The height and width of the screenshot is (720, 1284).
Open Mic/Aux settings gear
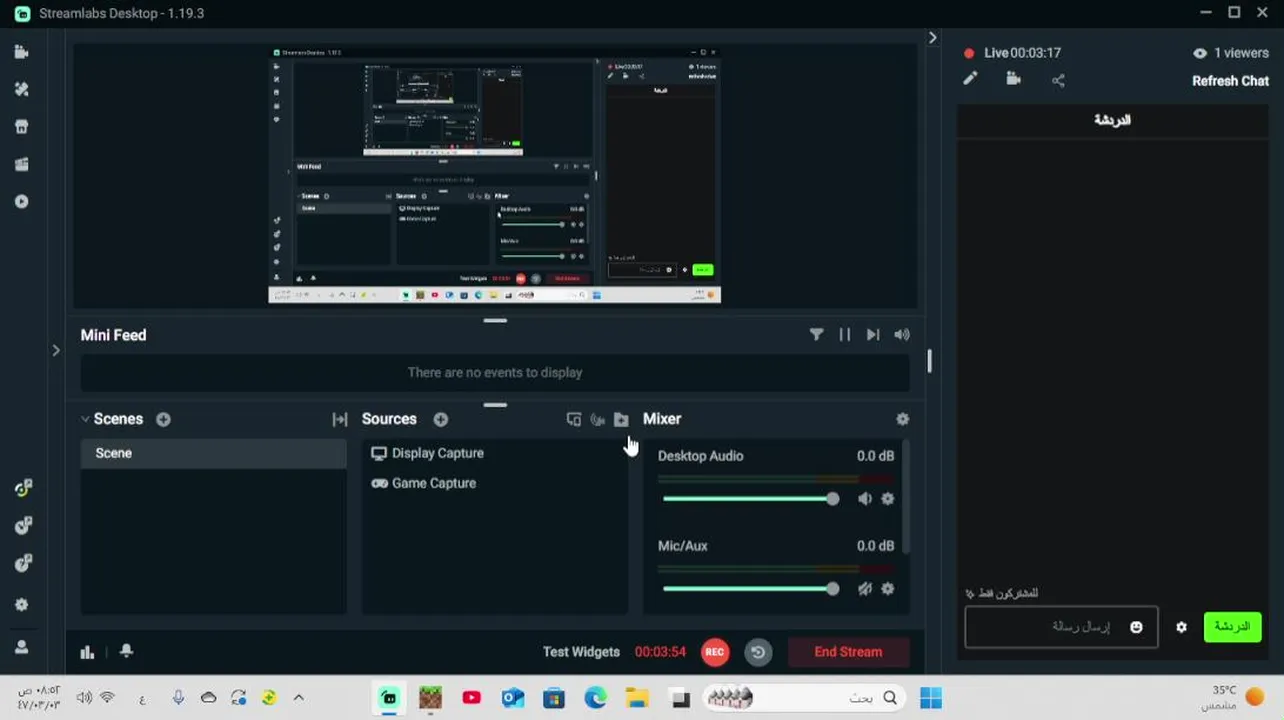pos(888,589)
